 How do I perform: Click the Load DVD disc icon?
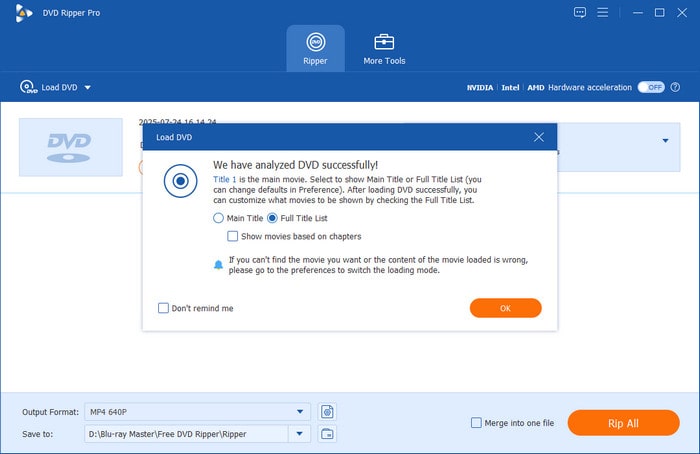tap(28, 87)
